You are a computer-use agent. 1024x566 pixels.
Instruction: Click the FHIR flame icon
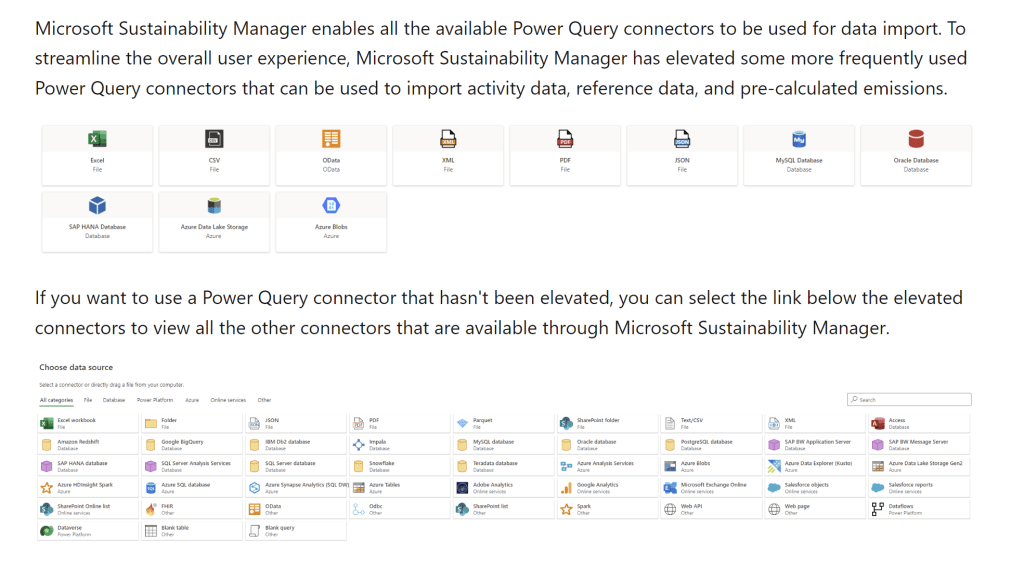pos(150,509)
